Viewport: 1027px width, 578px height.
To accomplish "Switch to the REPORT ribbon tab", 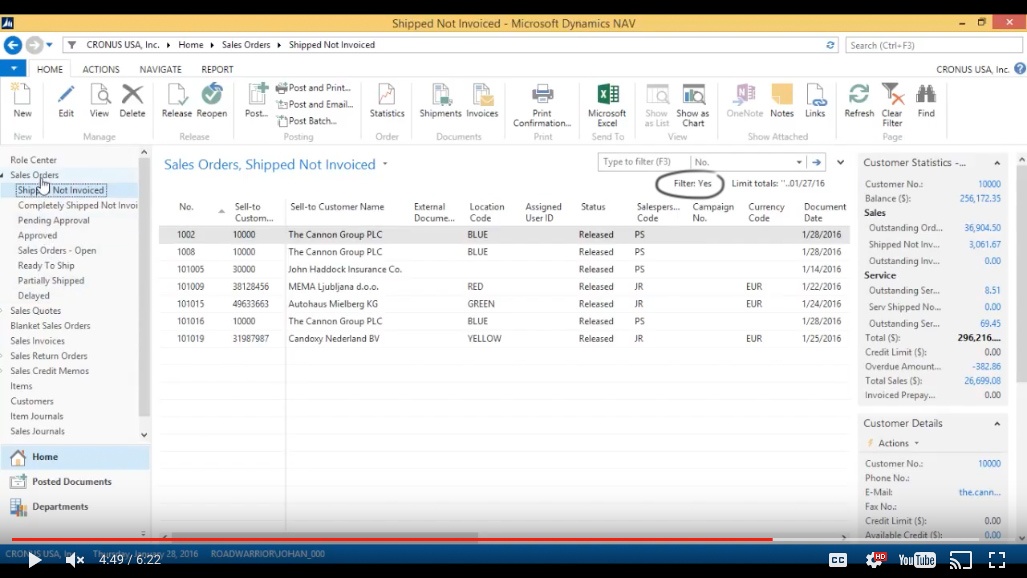I will [217, 69].
